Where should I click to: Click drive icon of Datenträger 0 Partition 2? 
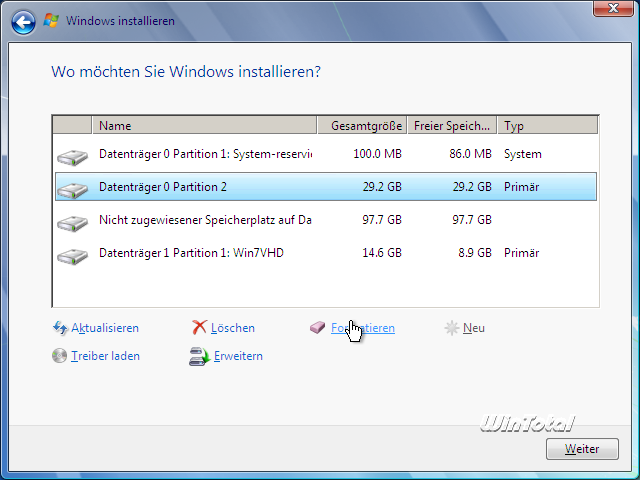72,190
